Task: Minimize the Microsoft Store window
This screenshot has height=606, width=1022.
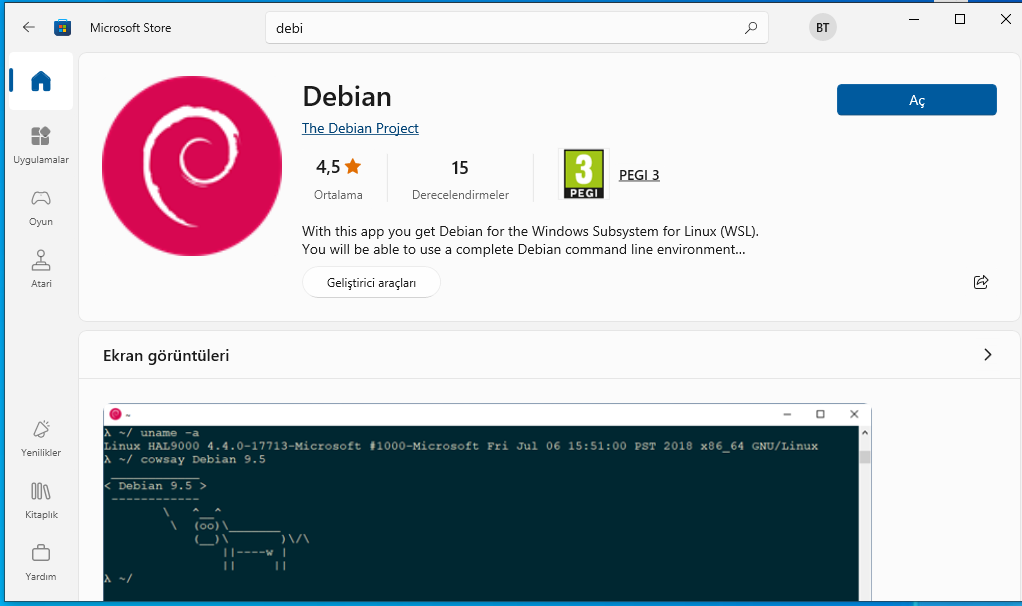Action: pos(914,20)
